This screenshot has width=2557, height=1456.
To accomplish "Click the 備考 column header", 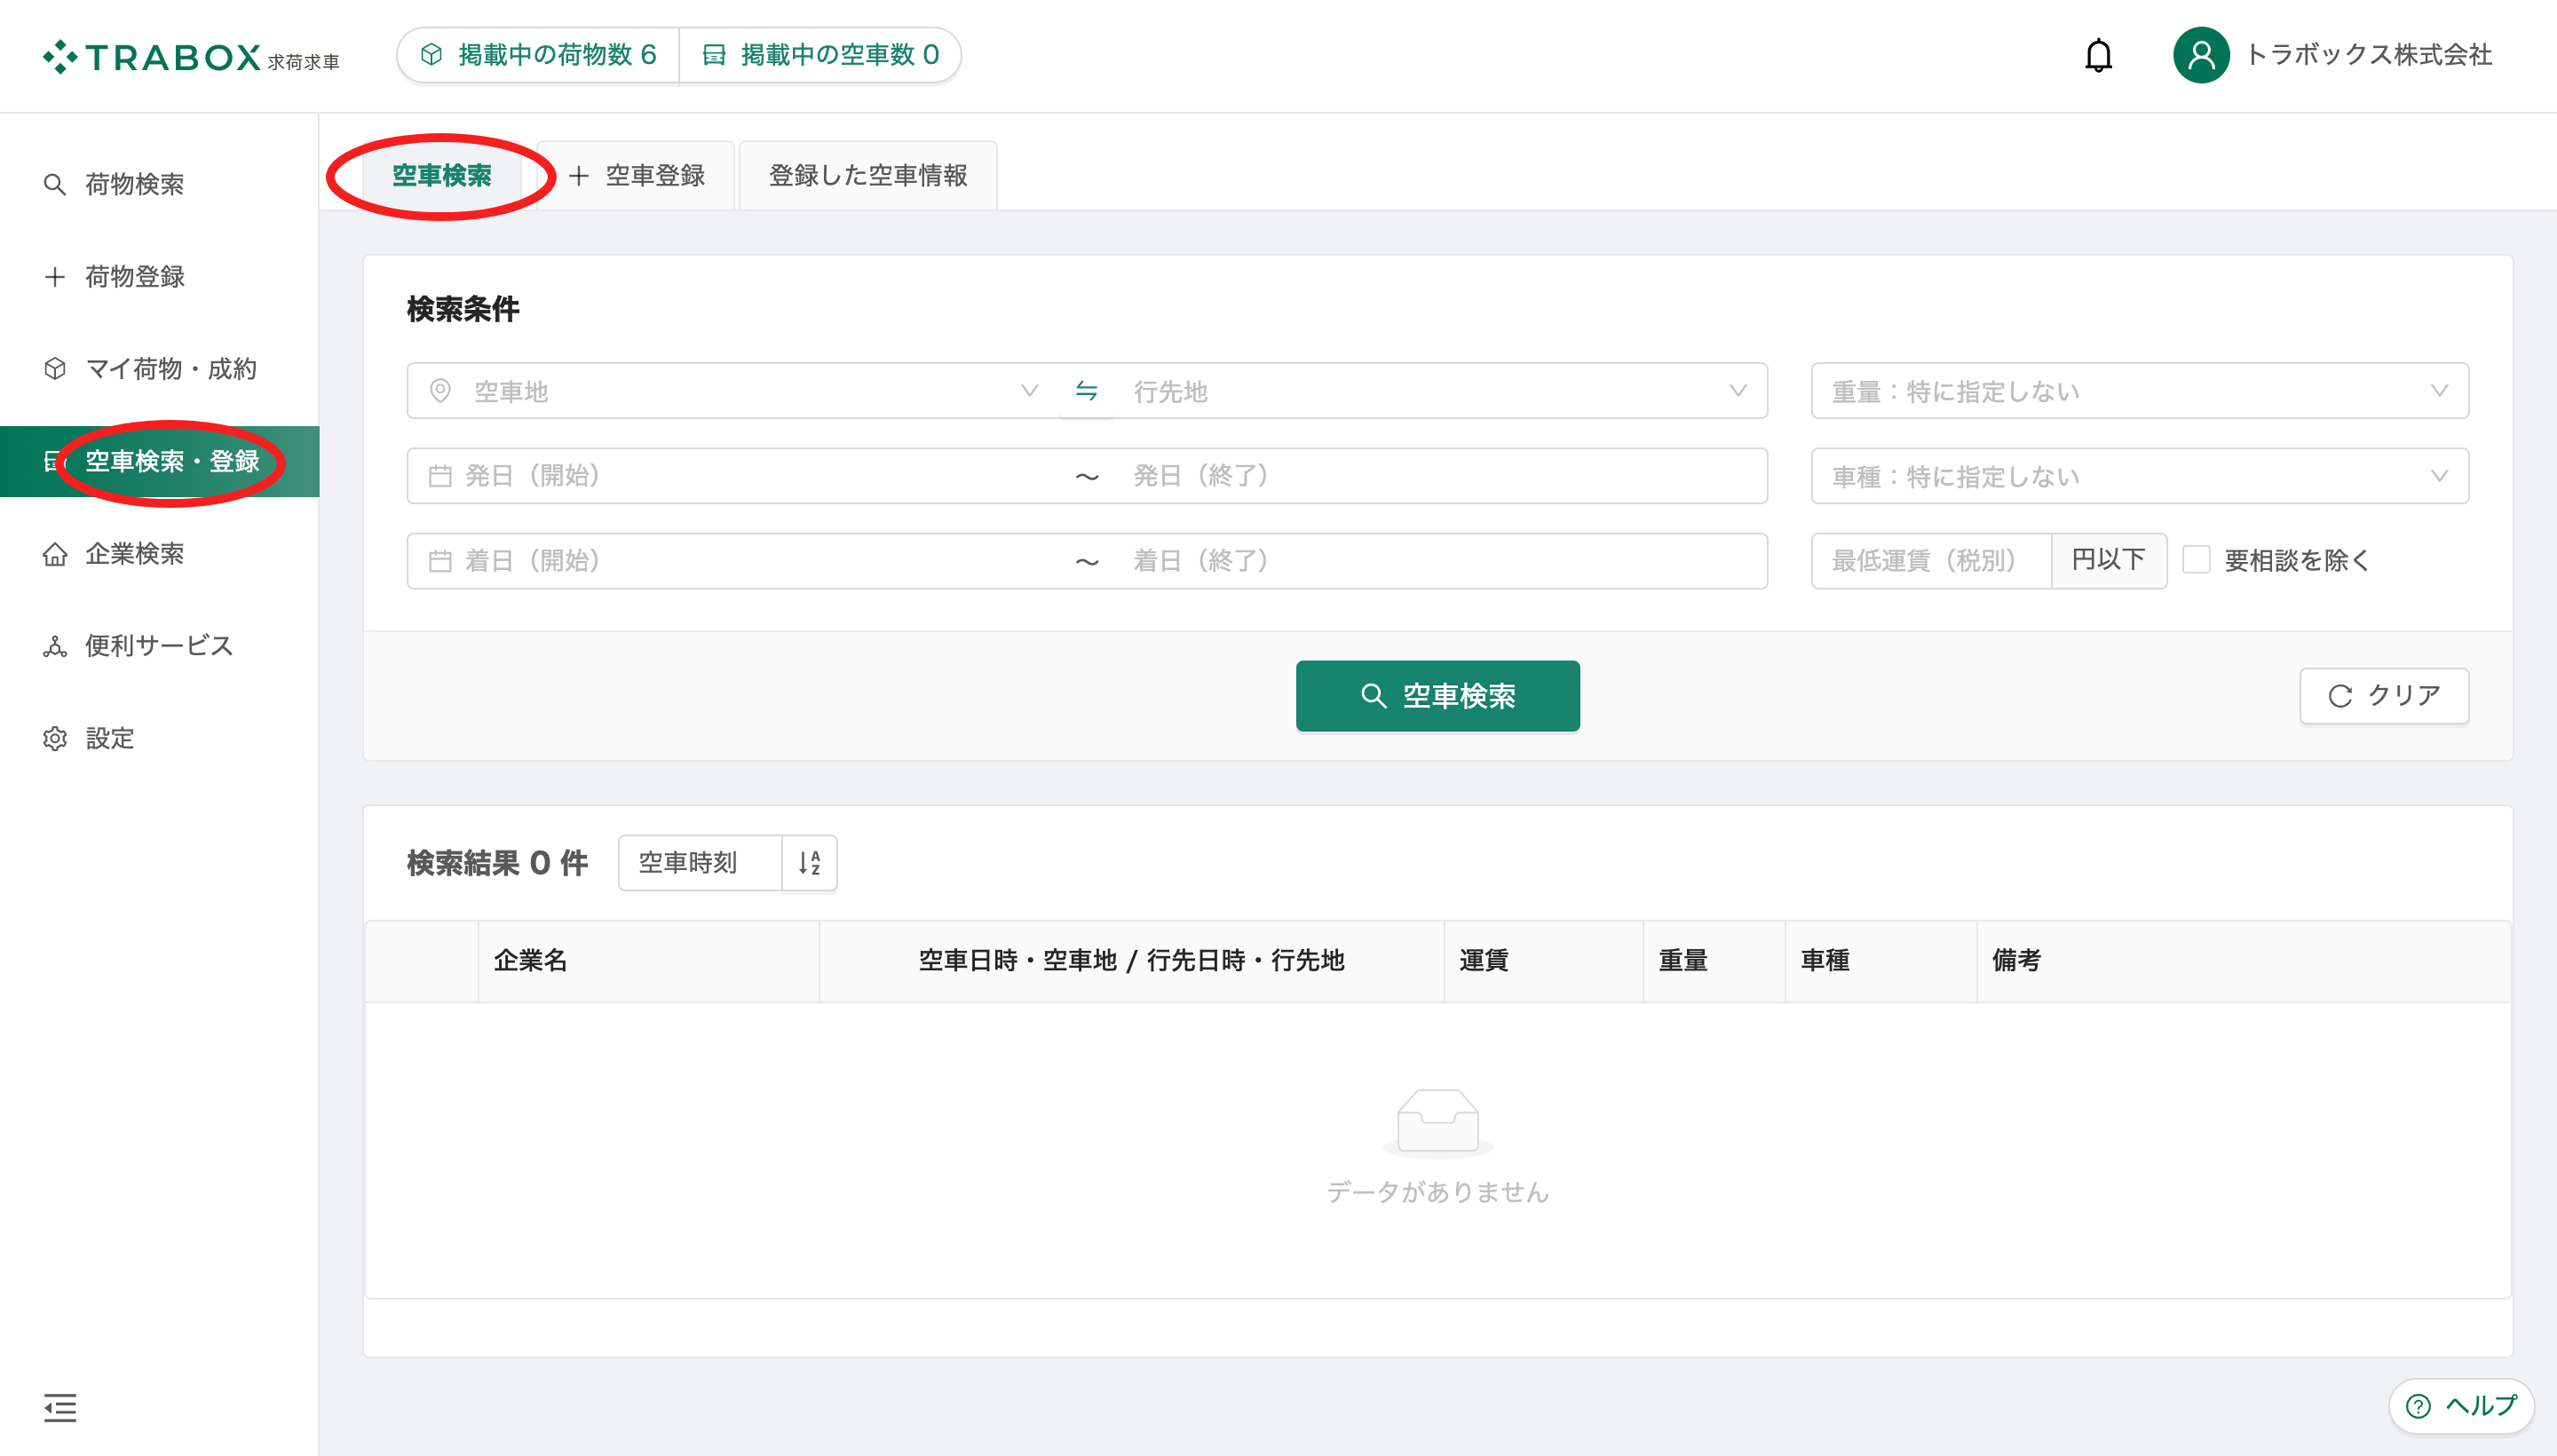I will coord(2244,961).
